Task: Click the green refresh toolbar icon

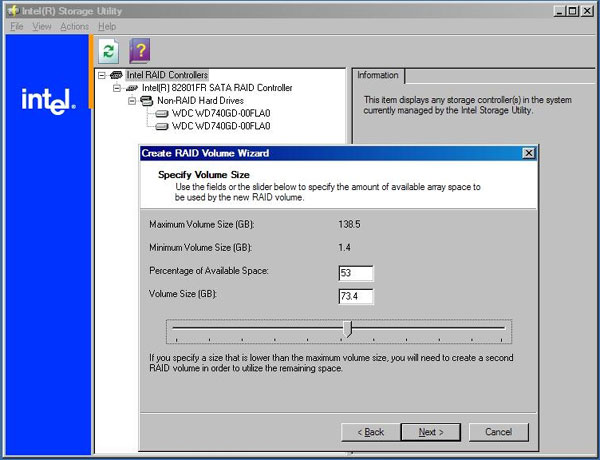Action: [109, 51]
